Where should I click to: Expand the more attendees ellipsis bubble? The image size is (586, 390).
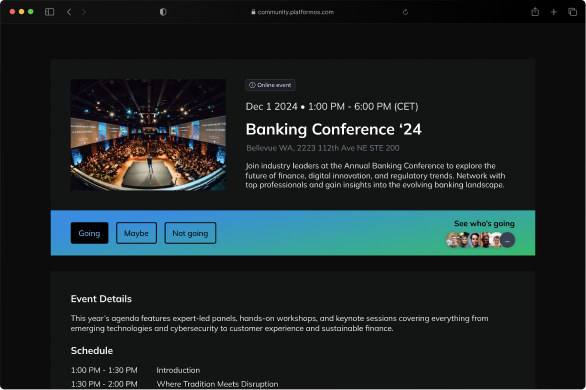(508, 240)
